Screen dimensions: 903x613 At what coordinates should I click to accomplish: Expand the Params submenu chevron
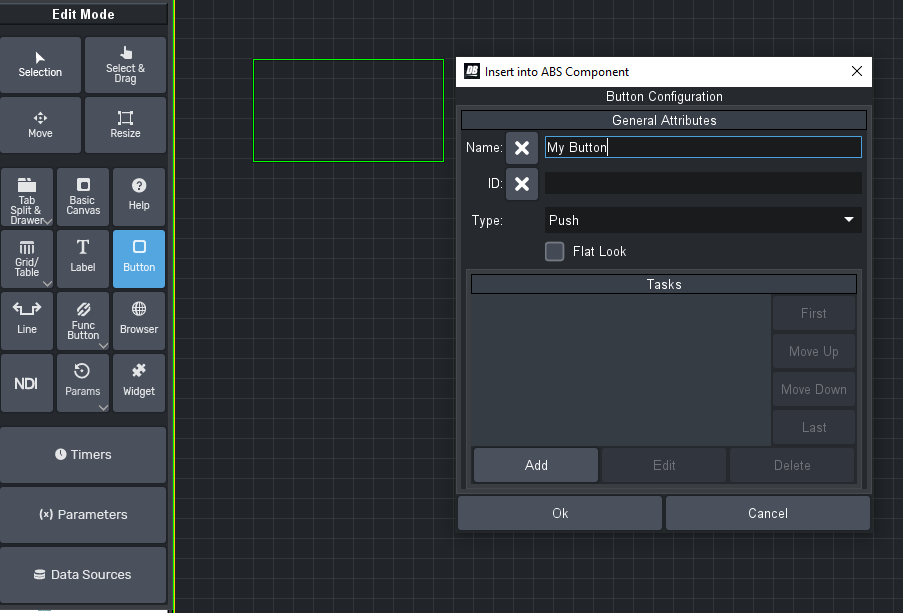[104, 408]
